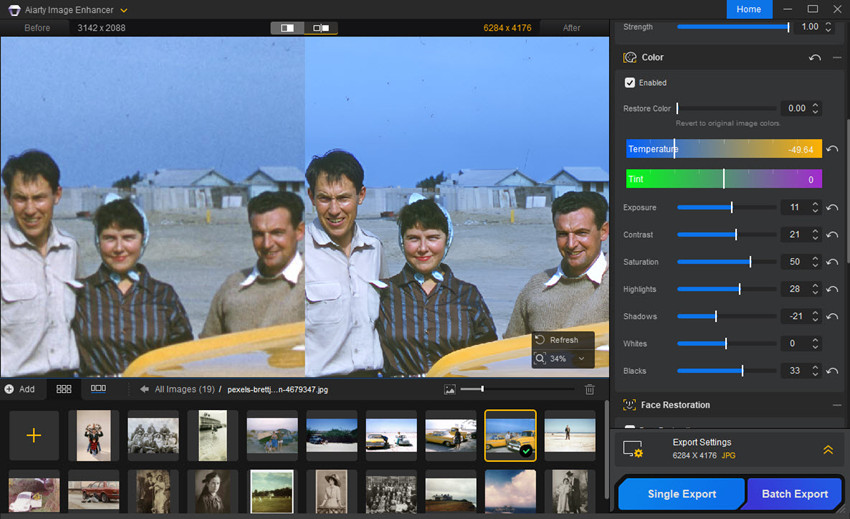
Task: Switch to grid thumbnail view icon
Action: coord(64,389)
